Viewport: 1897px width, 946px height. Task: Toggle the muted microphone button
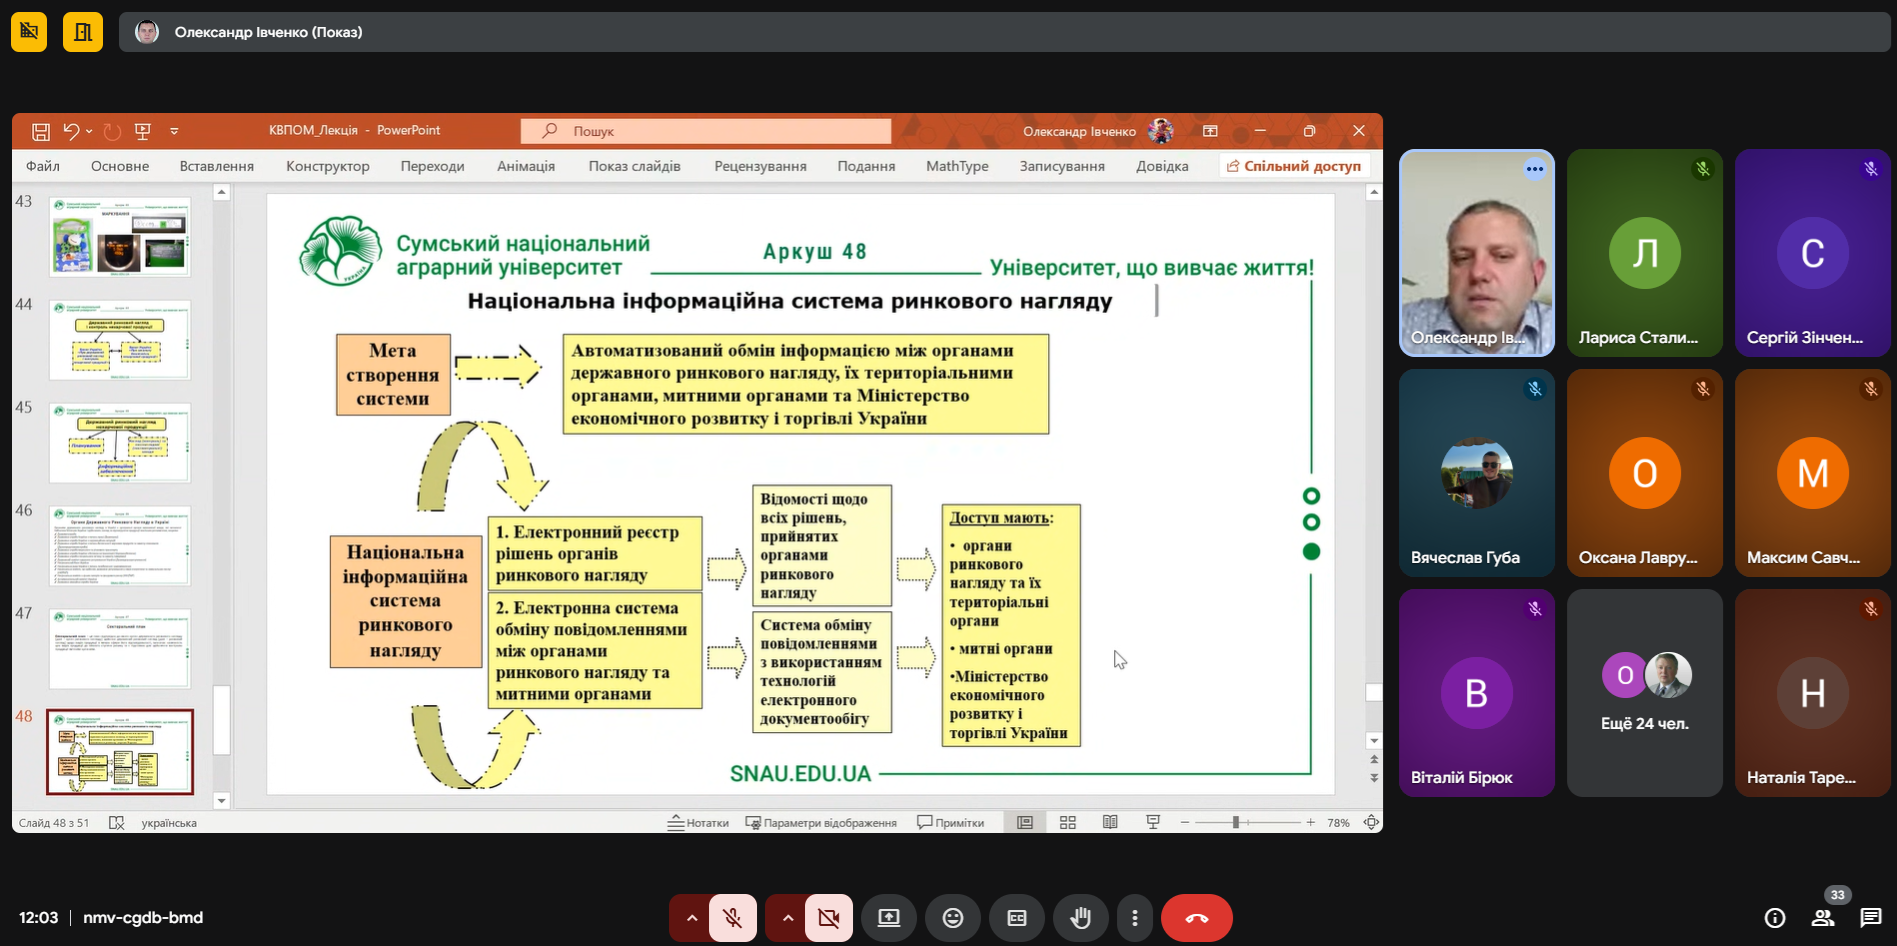click(733, 918)
